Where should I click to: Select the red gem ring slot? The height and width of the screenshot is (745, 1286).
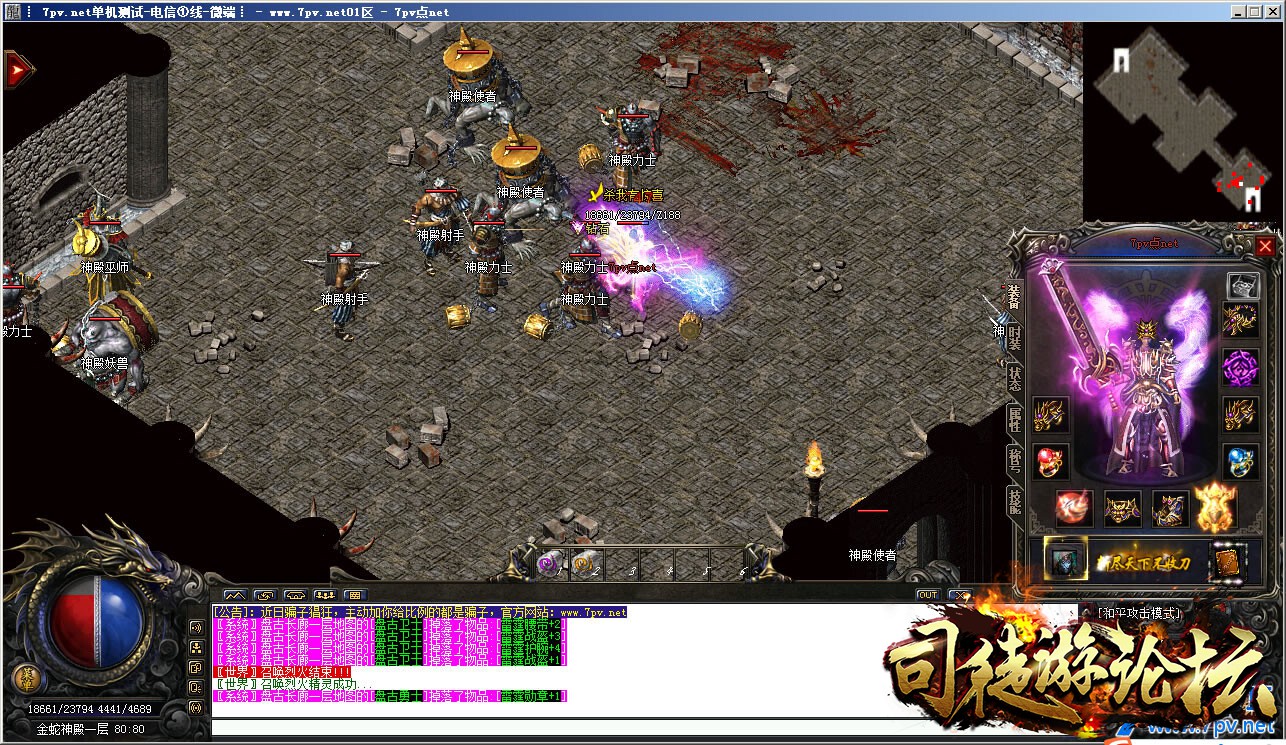(x=1050, y=461)
